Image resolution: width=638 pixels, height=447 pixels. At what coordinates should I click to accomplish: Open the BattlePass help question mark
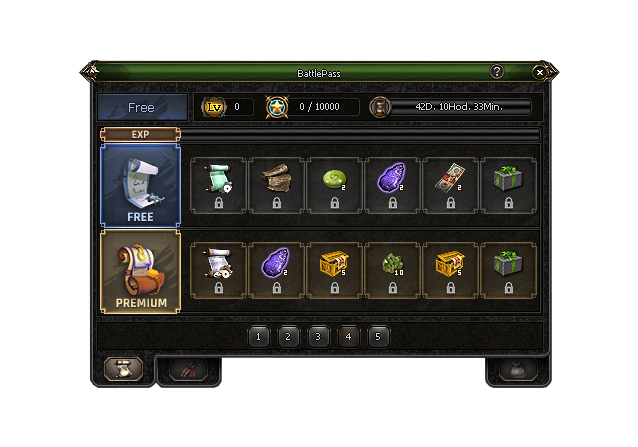click(x=496, y=72)
